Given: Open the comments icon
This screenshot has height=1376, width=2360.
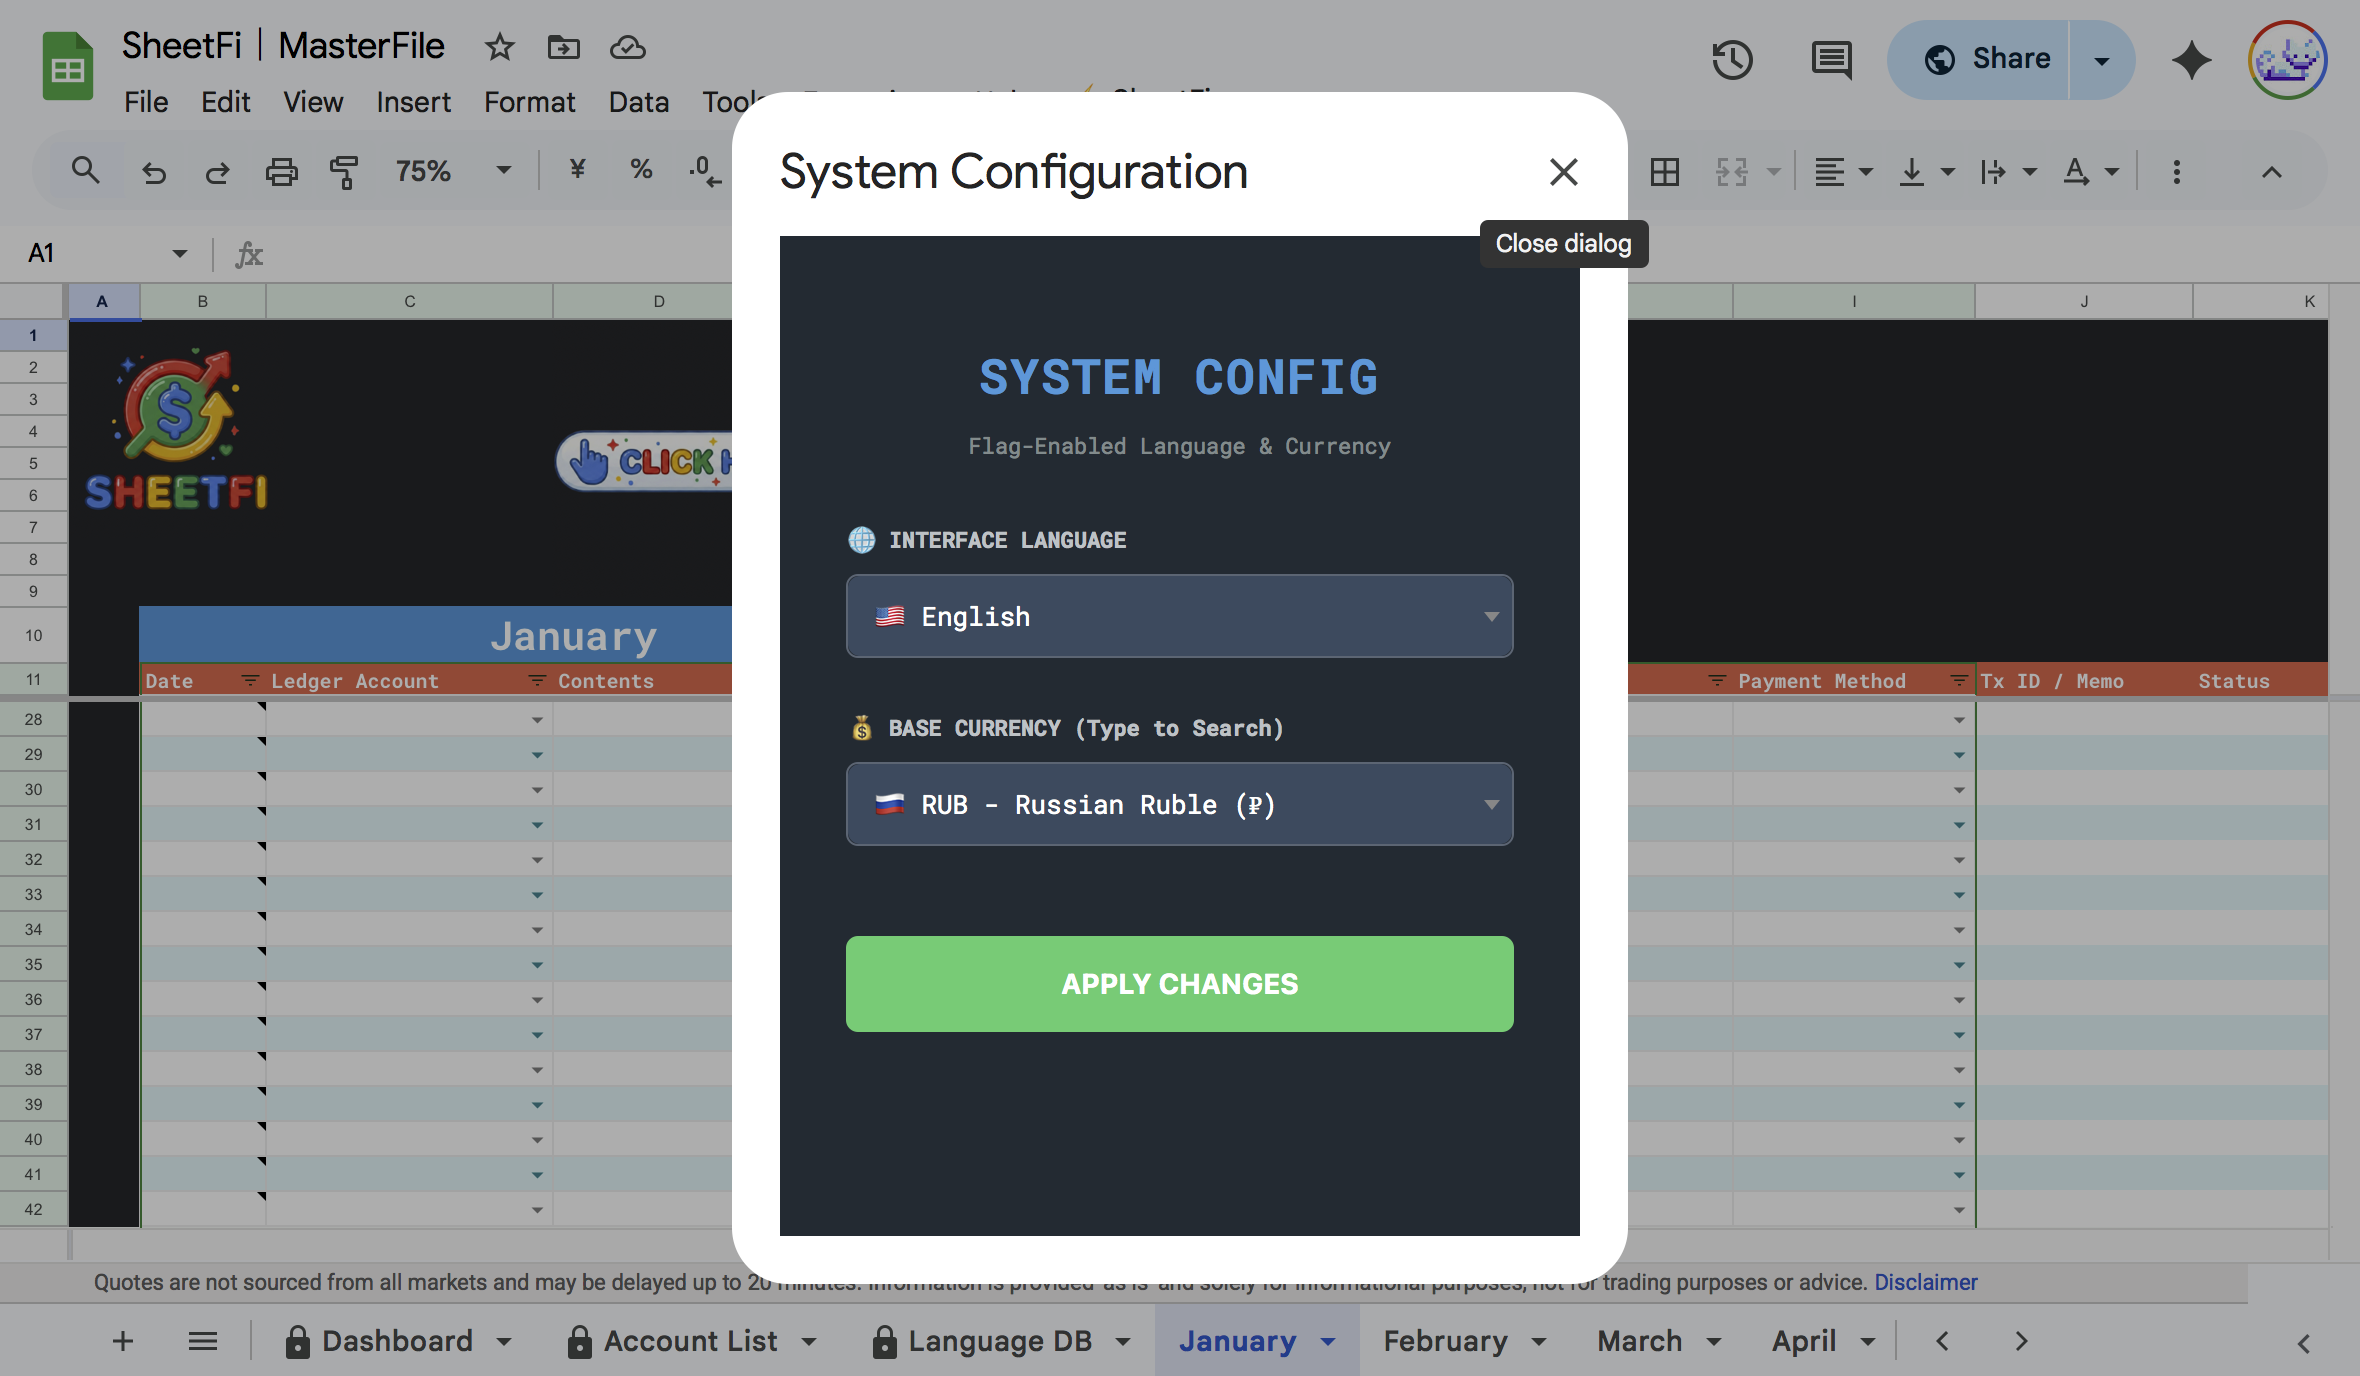Looking at the screenshot, I should point(1831,60).
